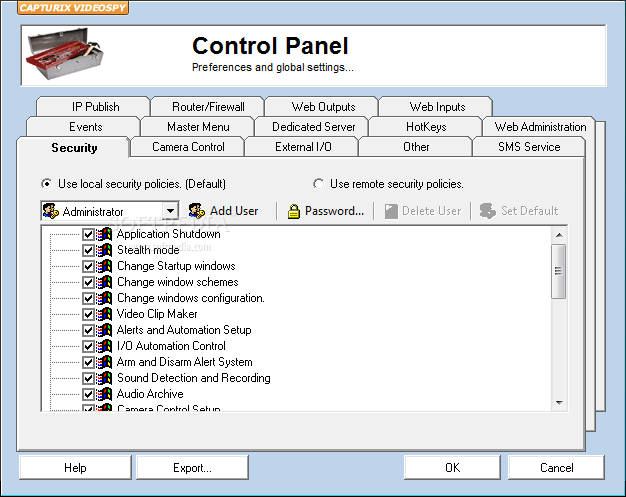Click the Delete User icon
Screen dimensions: 626x497
[391, 211]
